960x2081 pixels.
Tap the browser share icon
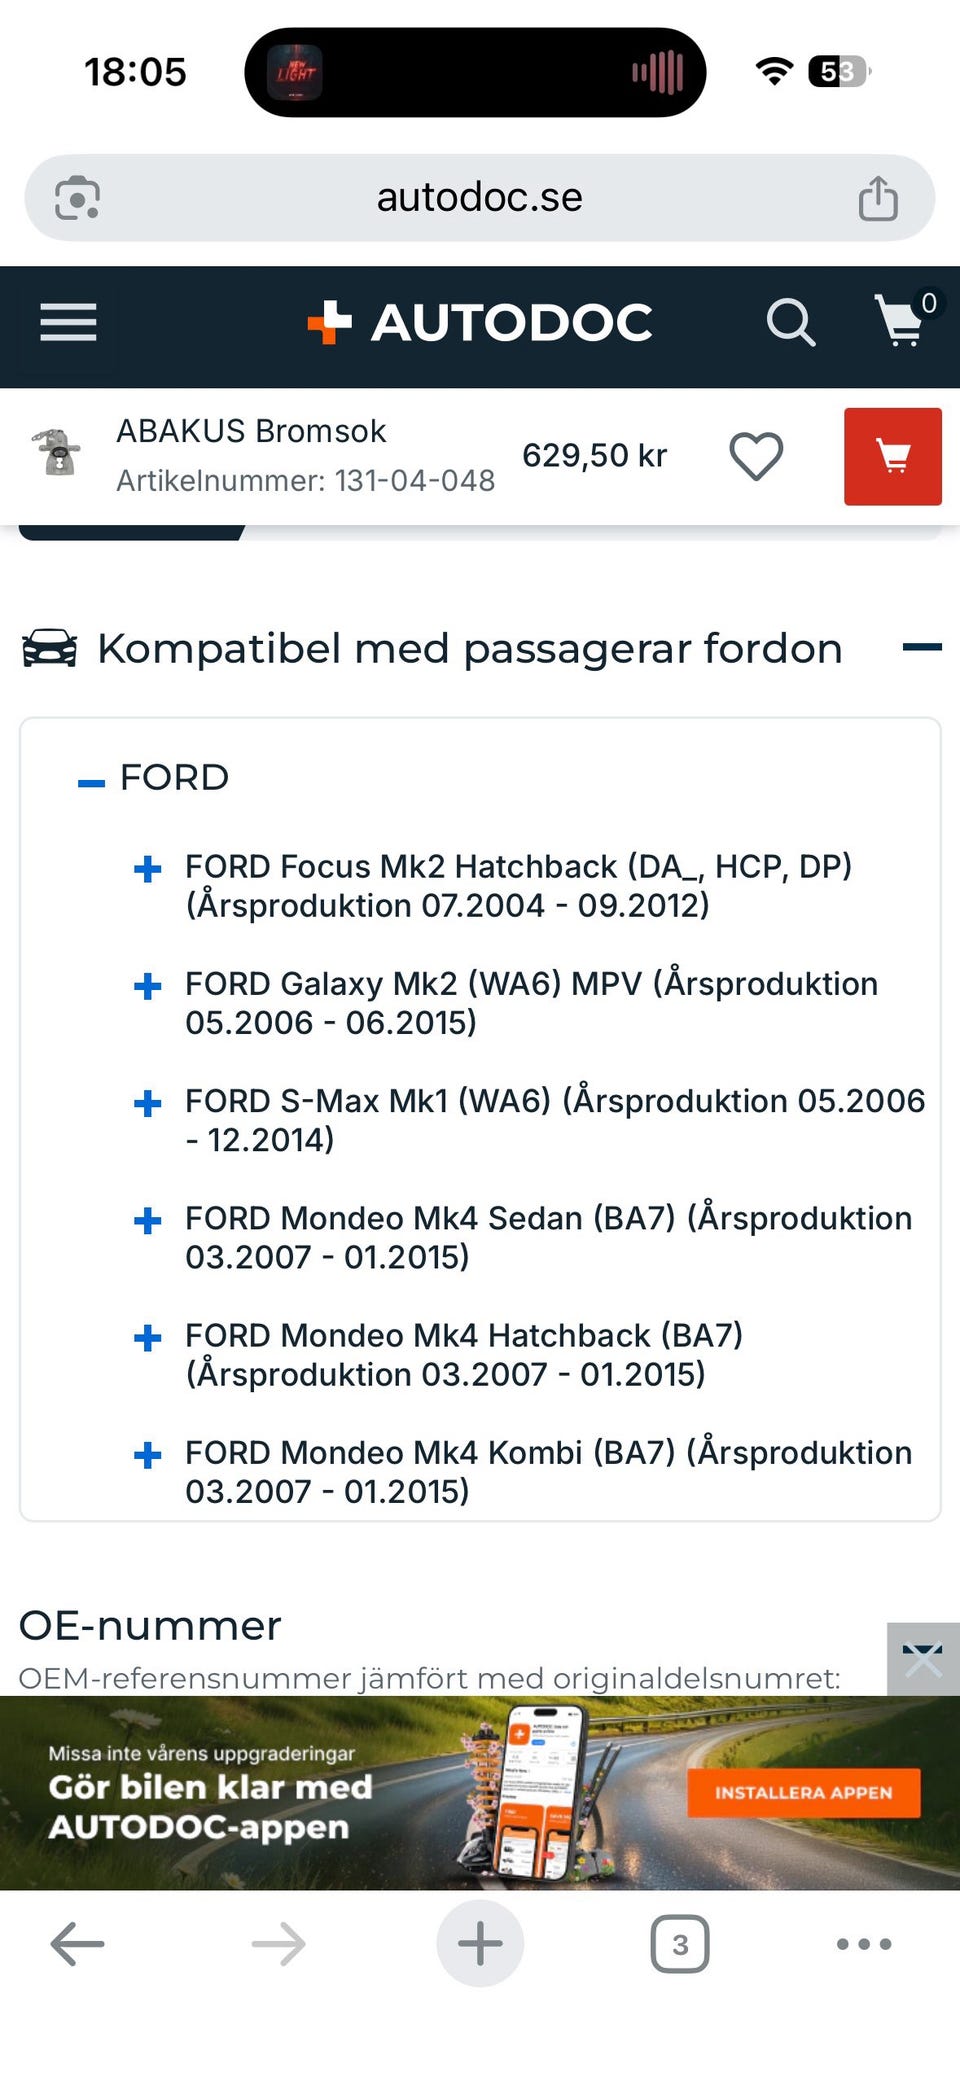click(x=878, y=198)
